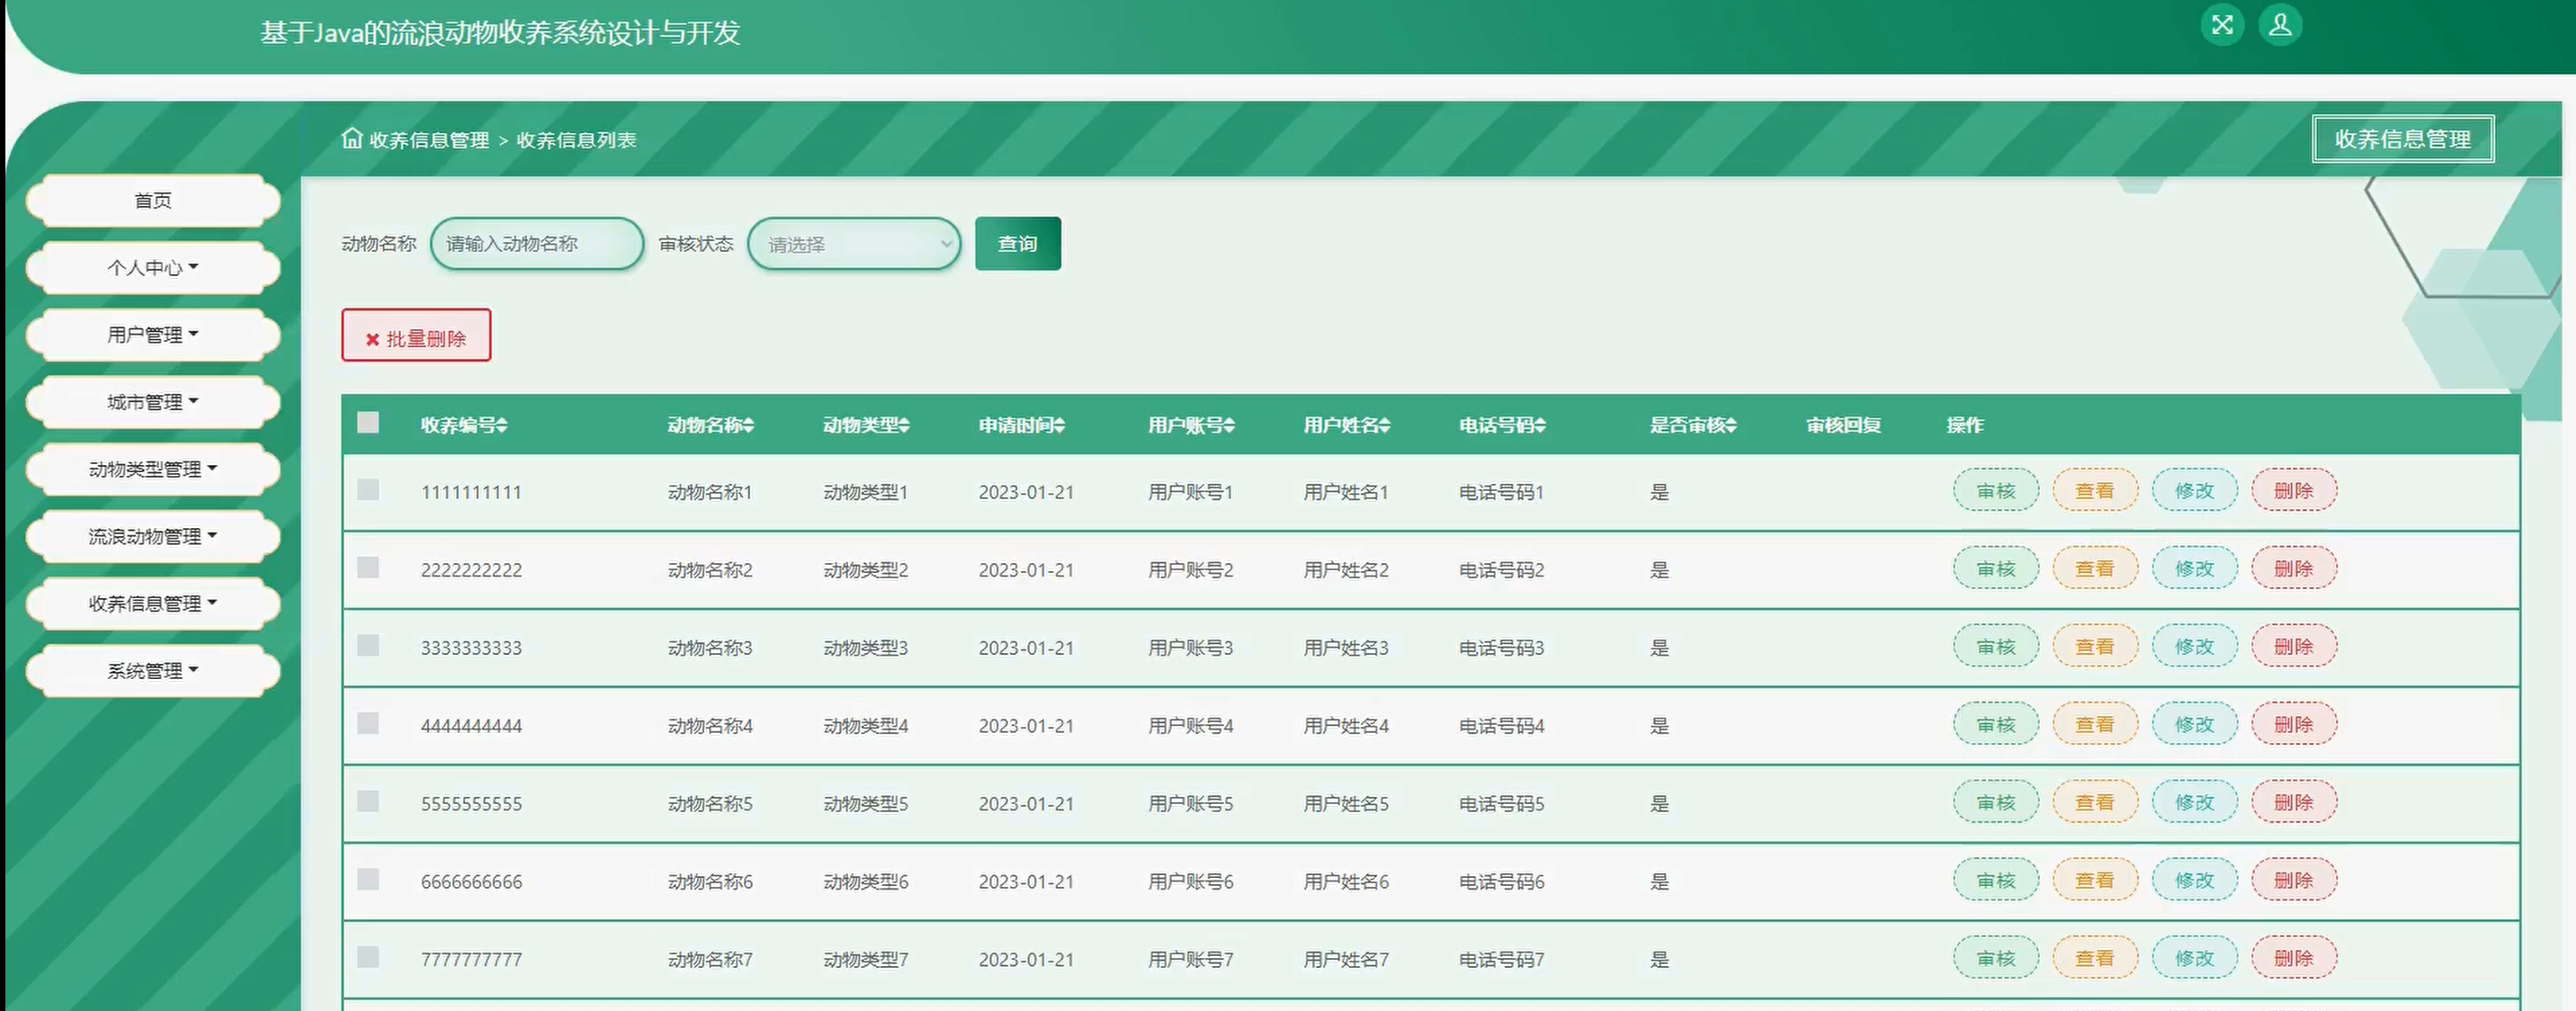Click the fullscreen toggle icon in header
The height and width of the screenshot is (1011, 2576).
(x=2222, y=26)
